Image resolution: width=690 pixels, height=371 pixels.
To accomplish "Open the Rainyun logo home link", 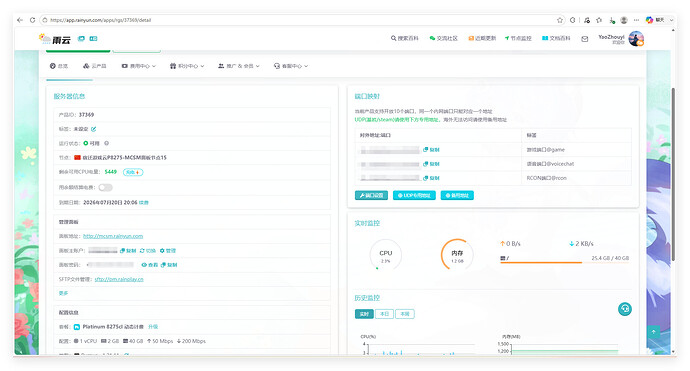I will click(x=55, y=39).
